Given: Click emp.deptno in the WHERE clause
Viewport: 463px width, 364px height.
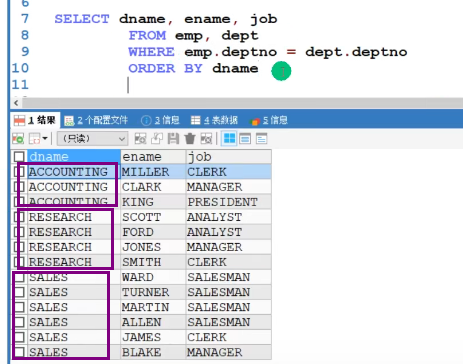Looking at the screenshot, I should pos(230,52).
